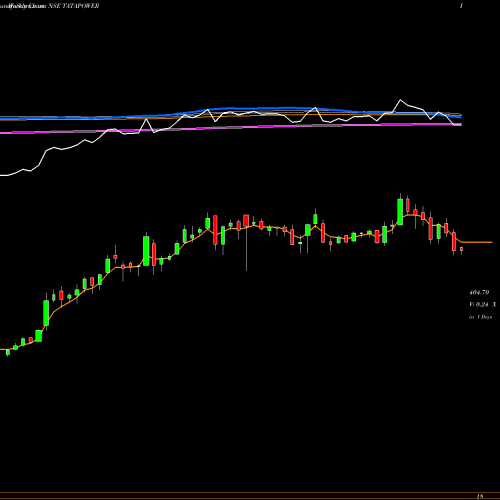Screen dimensions: 500x500
Task: Select the white indicator line at its peak
Action: coord(400,100)
